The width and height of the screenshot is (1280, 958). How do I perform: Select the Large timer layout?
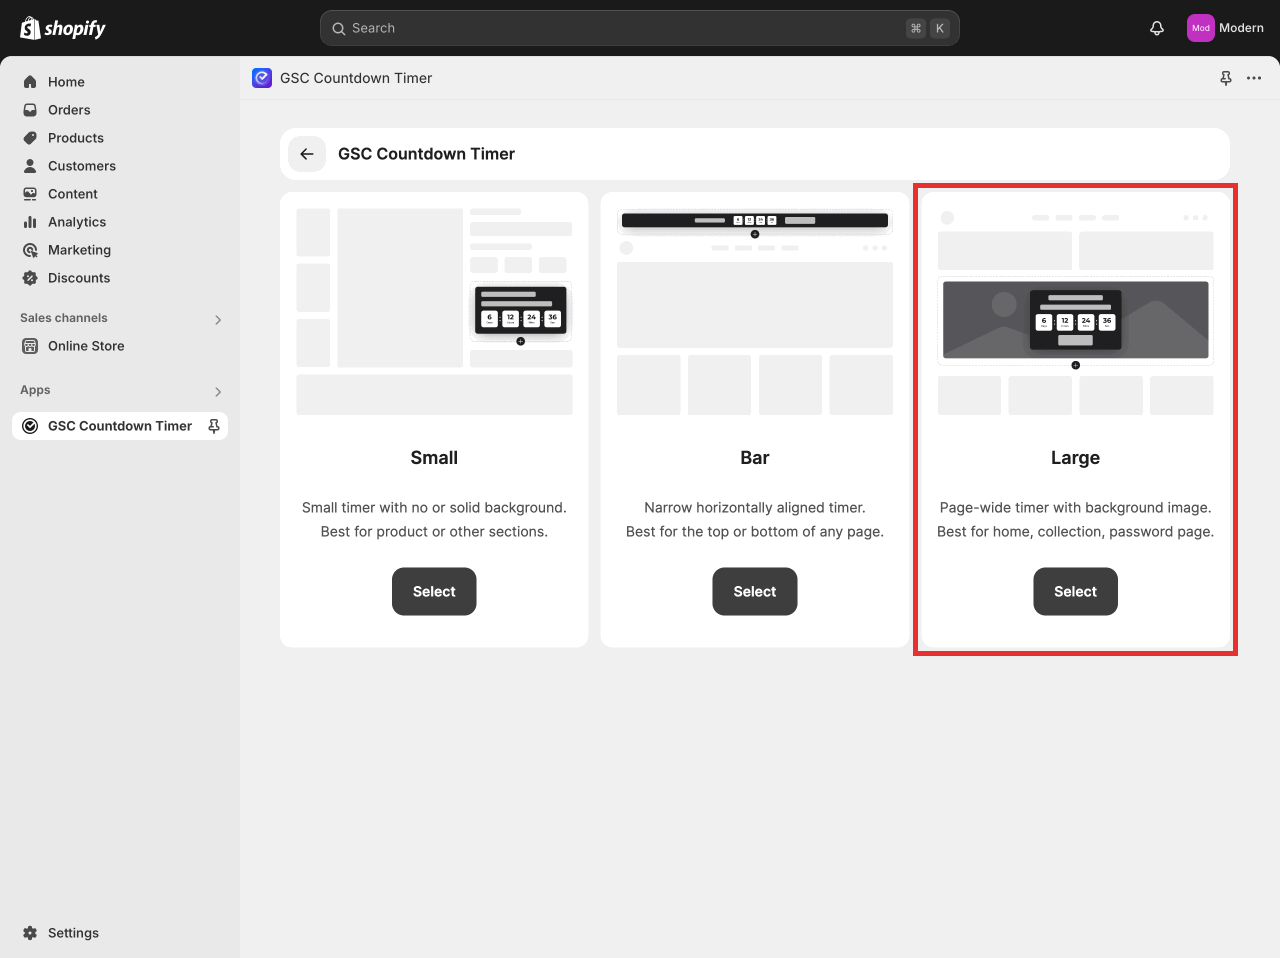[1075, 591]
